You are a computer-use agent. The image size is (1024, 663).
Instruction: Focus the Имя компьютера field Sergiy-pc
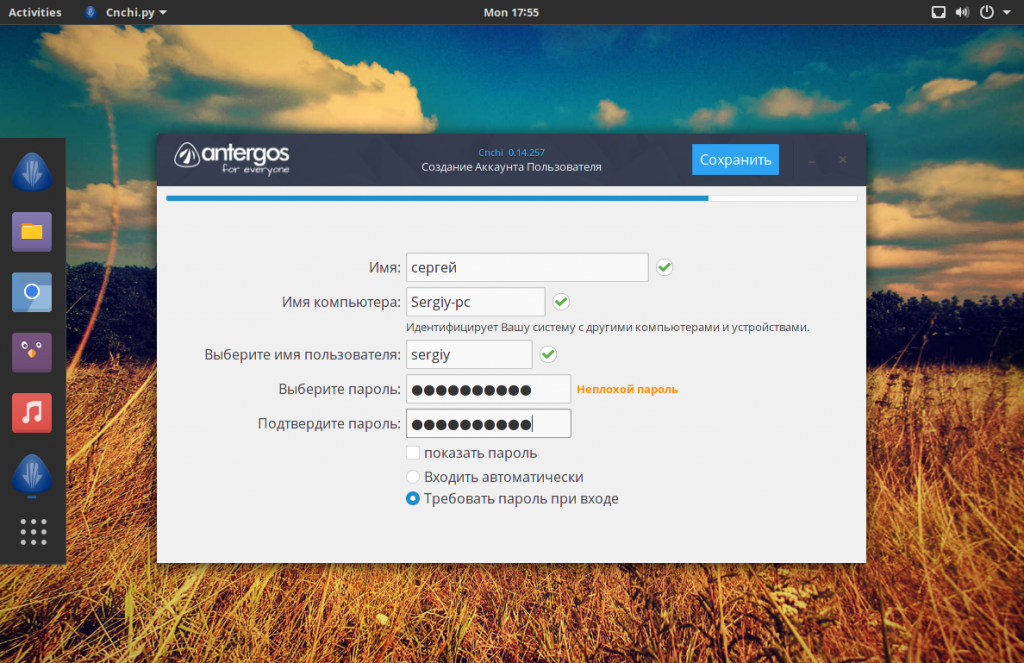coord(475,302)
